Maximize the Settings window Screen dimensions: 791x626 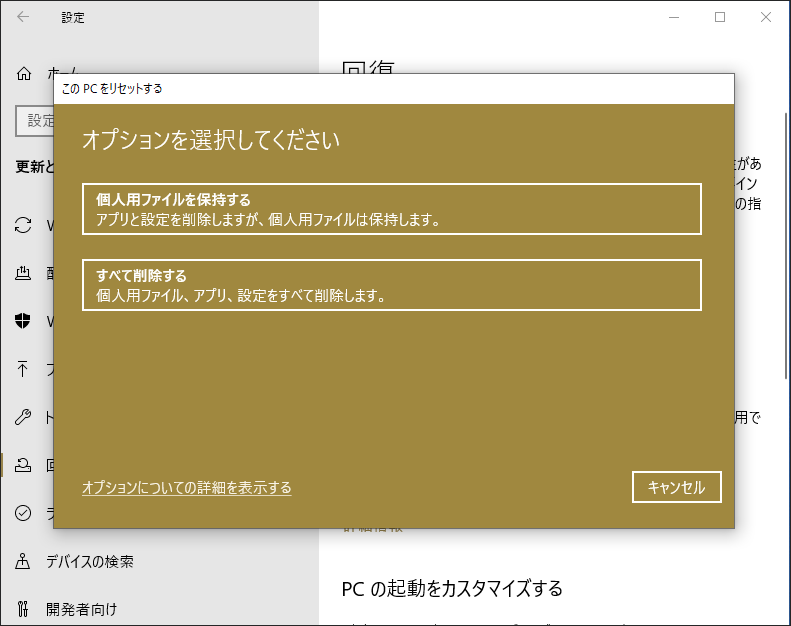720,17
